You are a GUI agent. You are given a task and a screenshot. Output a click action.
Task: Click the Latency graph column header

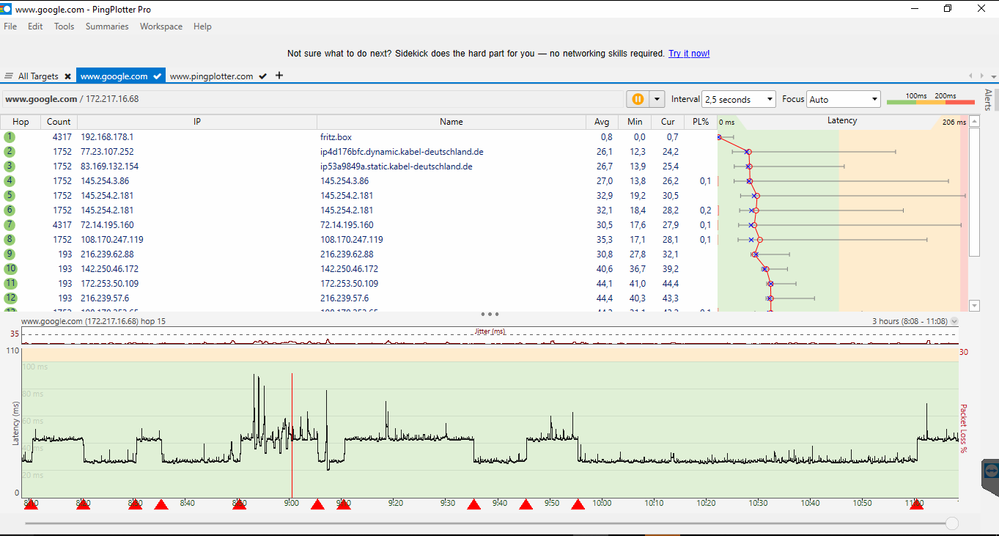(842, 121)
